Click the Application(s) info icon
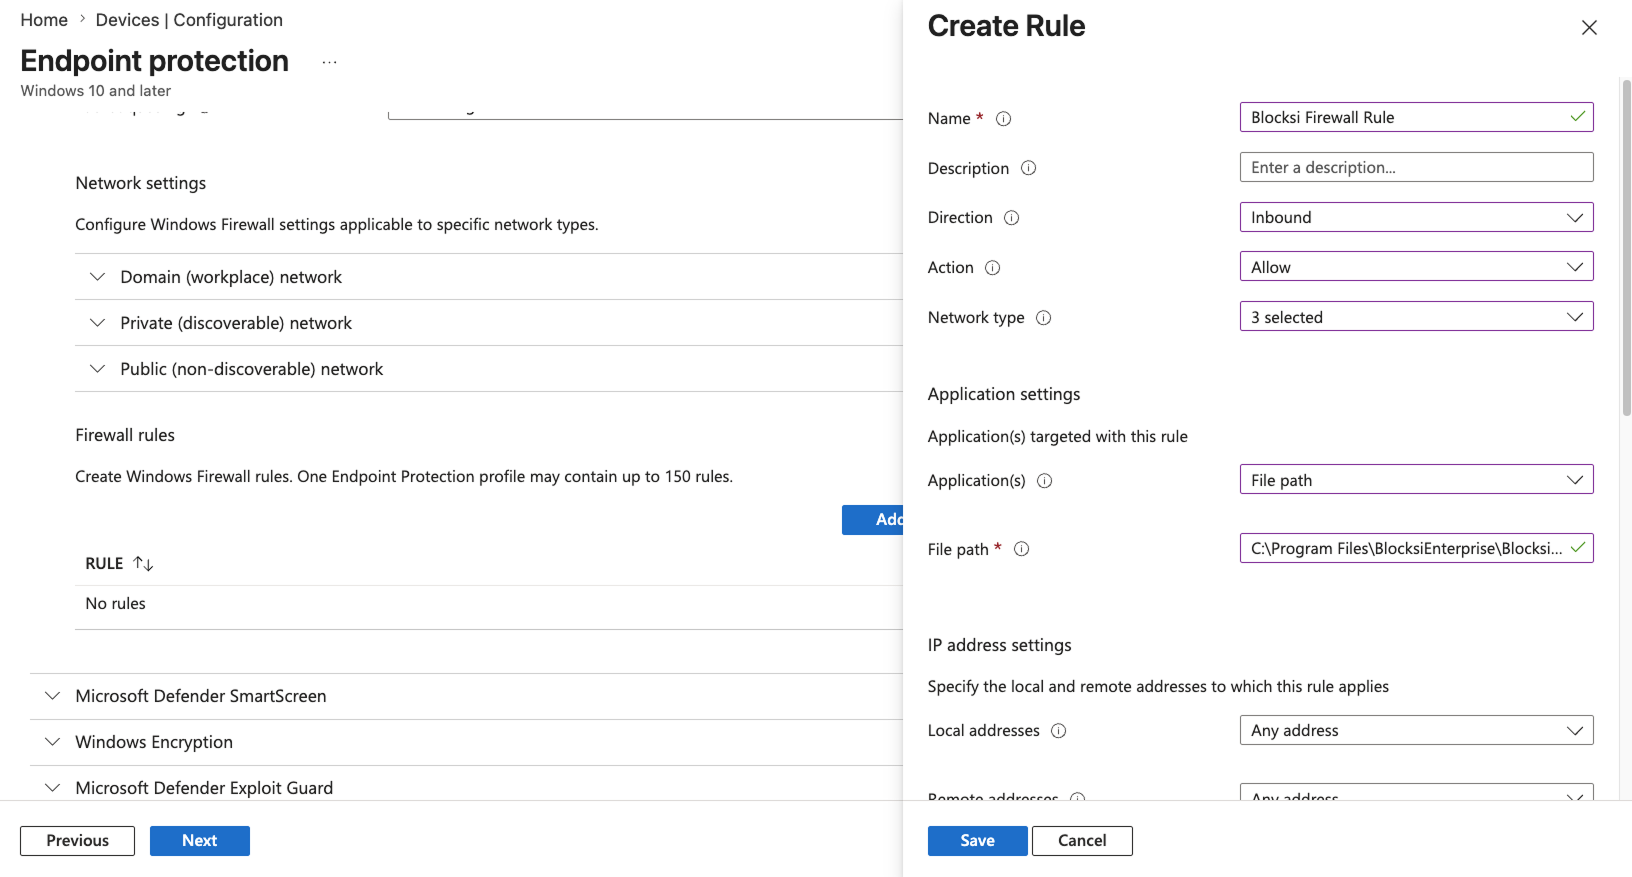Viewport: 1632px width, 877px height. 1044,481
